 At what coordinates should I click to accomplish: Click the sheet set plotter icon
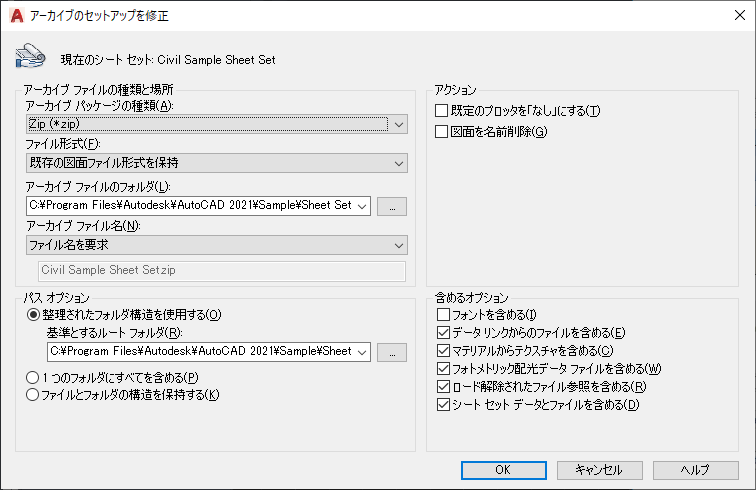30,56
